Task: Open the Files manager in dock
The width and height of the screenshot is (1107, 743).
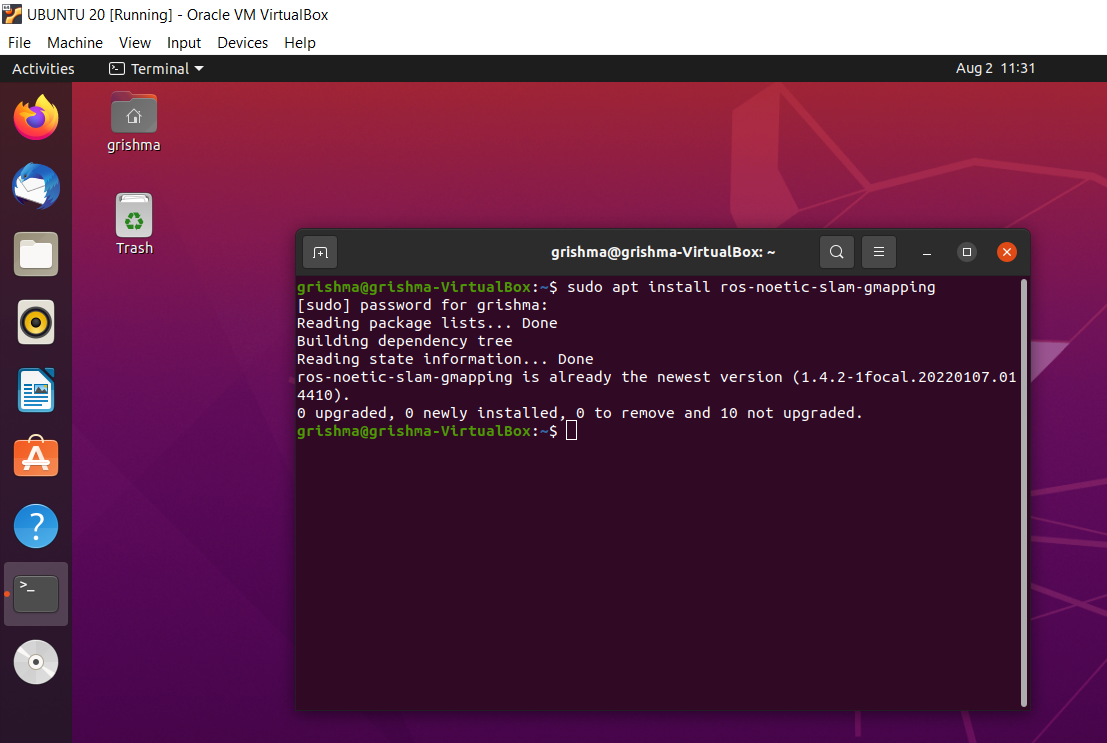Action: (36, 254)
